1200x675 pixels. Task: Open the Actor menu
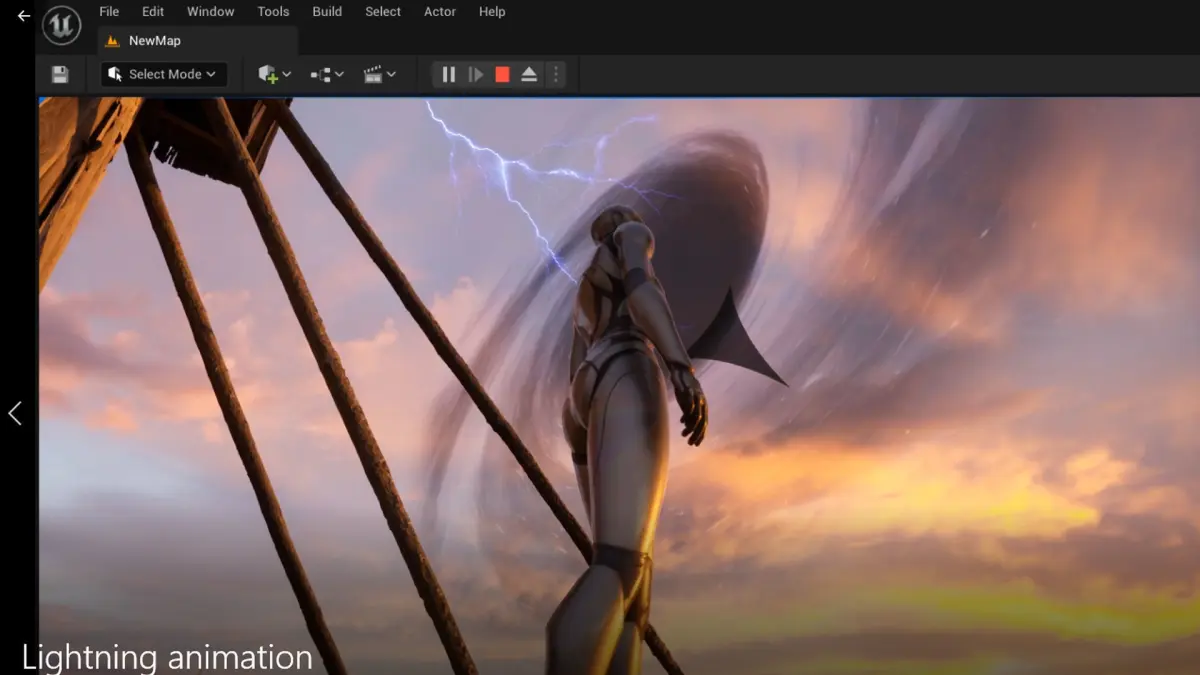(x=440, y=12)
